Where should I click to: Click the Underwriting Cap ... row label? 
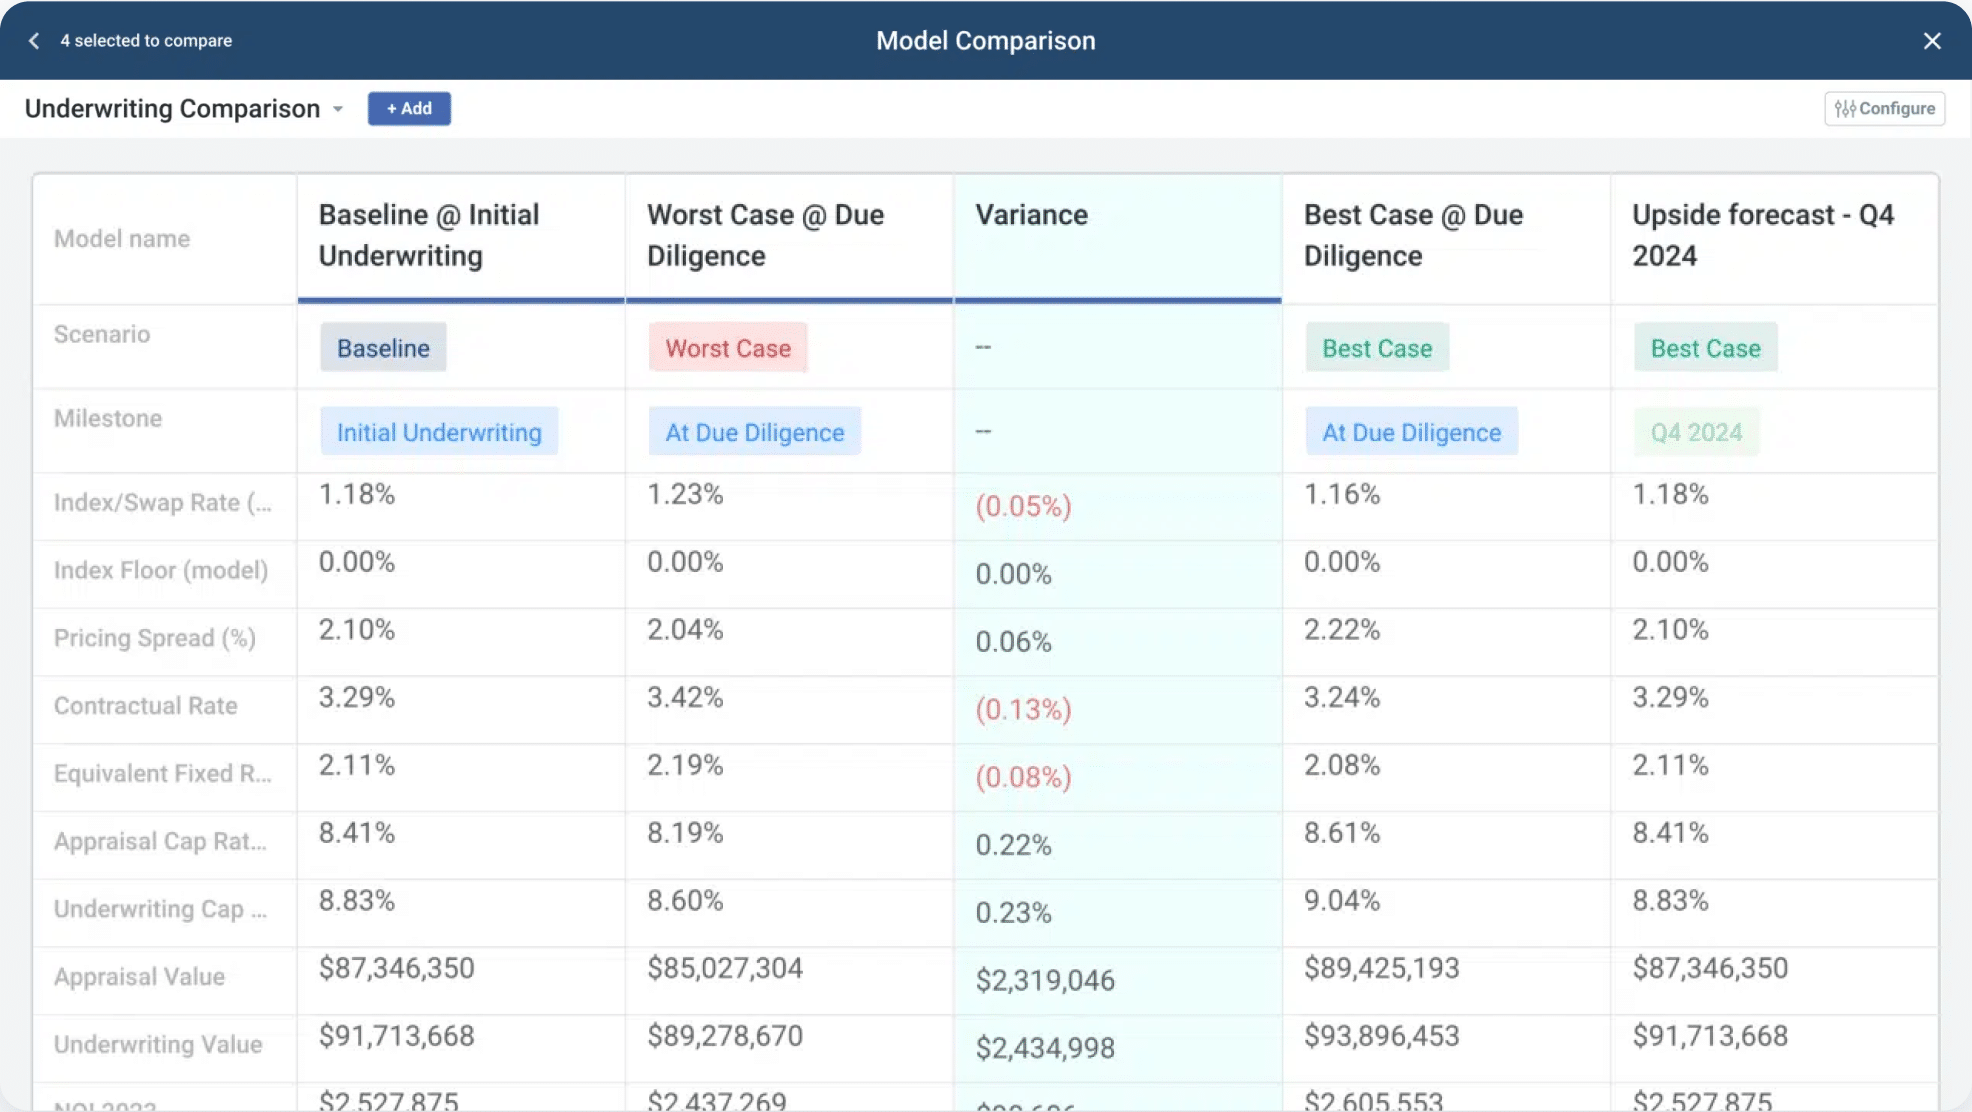tap(160, 909)
